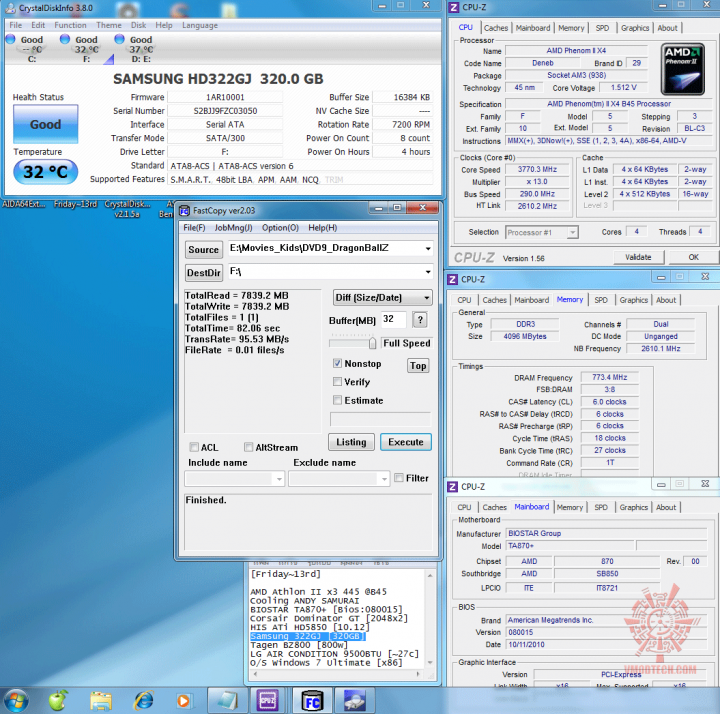Viewport: 720px width, 714px height.
Task: Switch to Caches tab in top CPU-Z window
Action: (496, 28)
